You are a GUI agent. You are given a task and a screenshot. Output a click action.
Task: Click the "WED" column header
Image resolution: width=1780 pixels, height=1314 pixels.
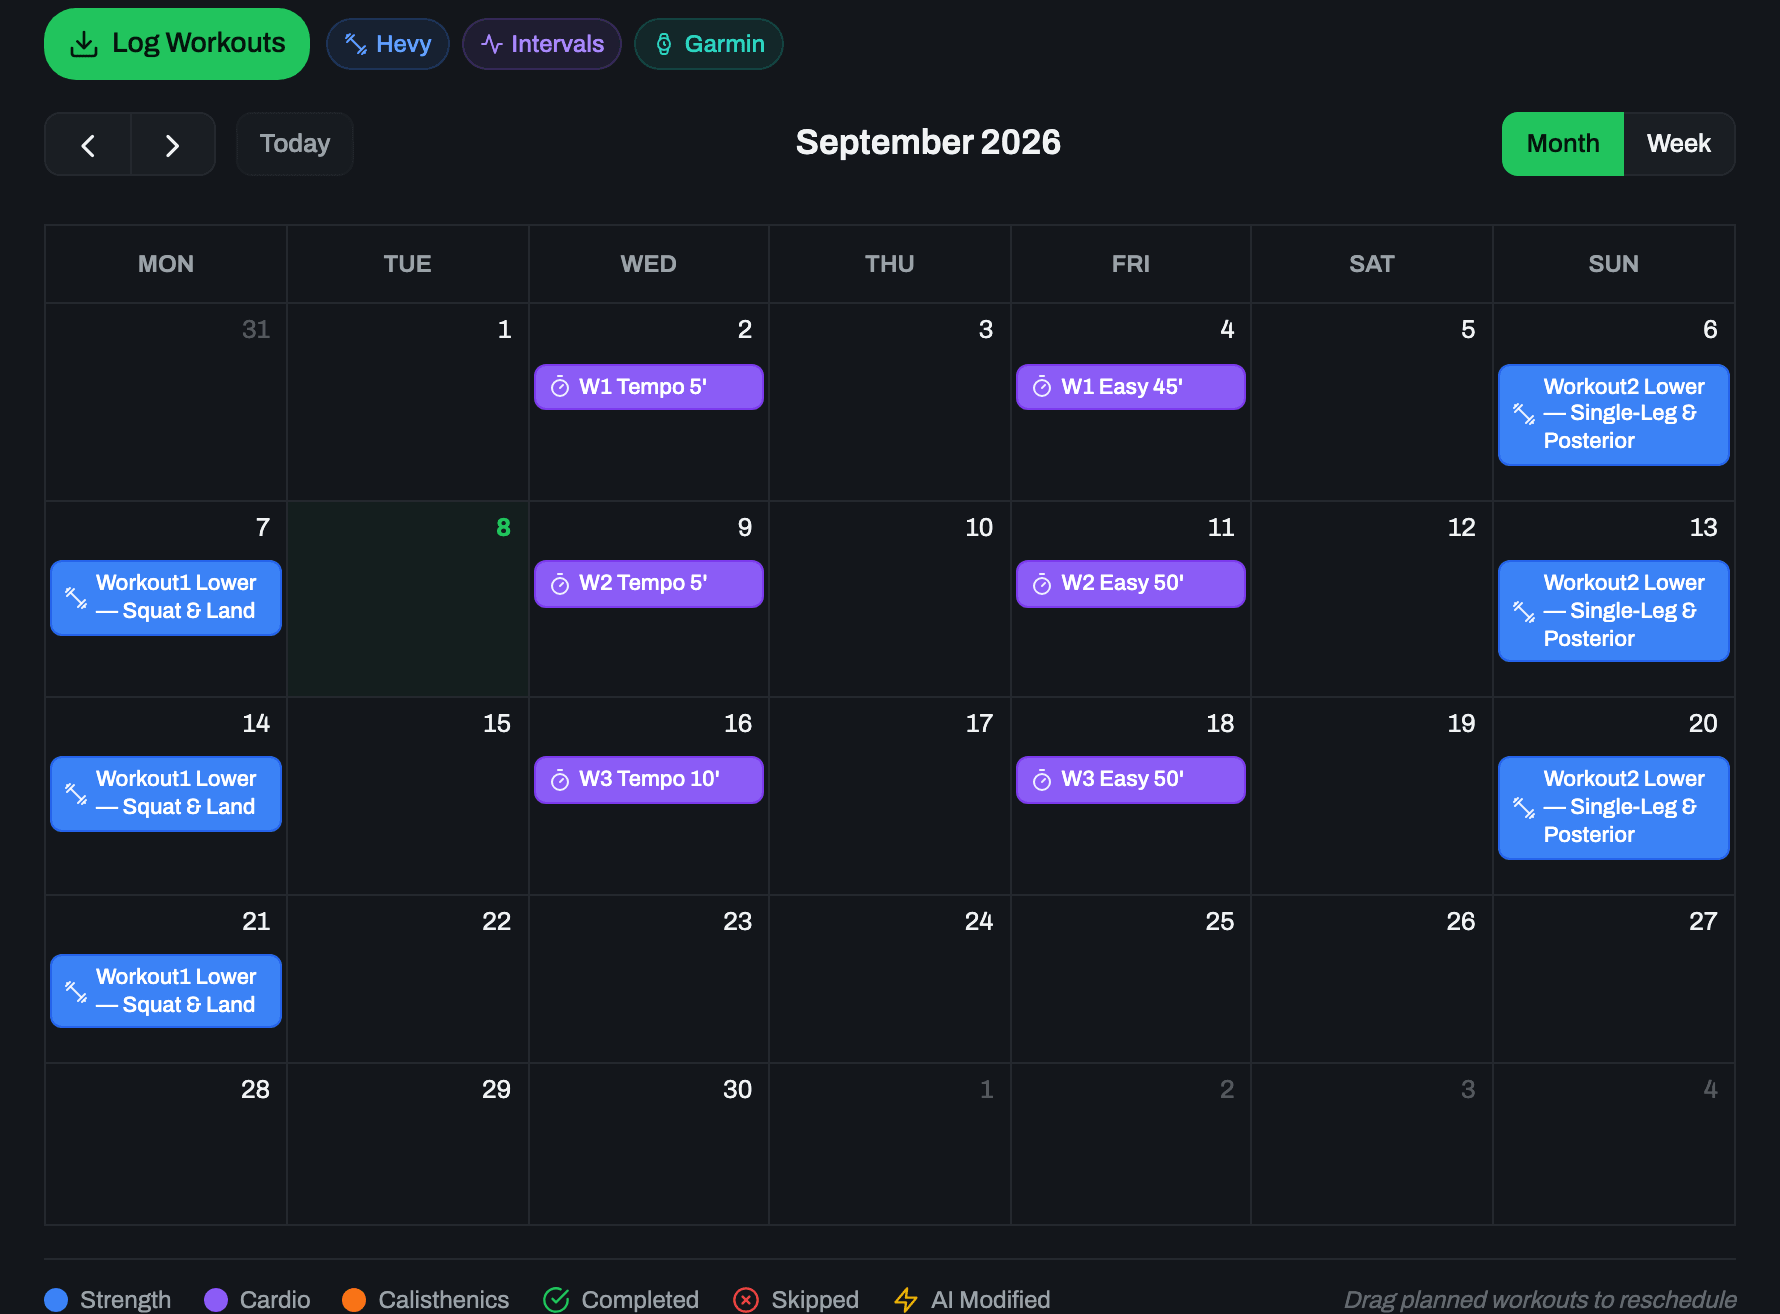click(x=649, y=264)
